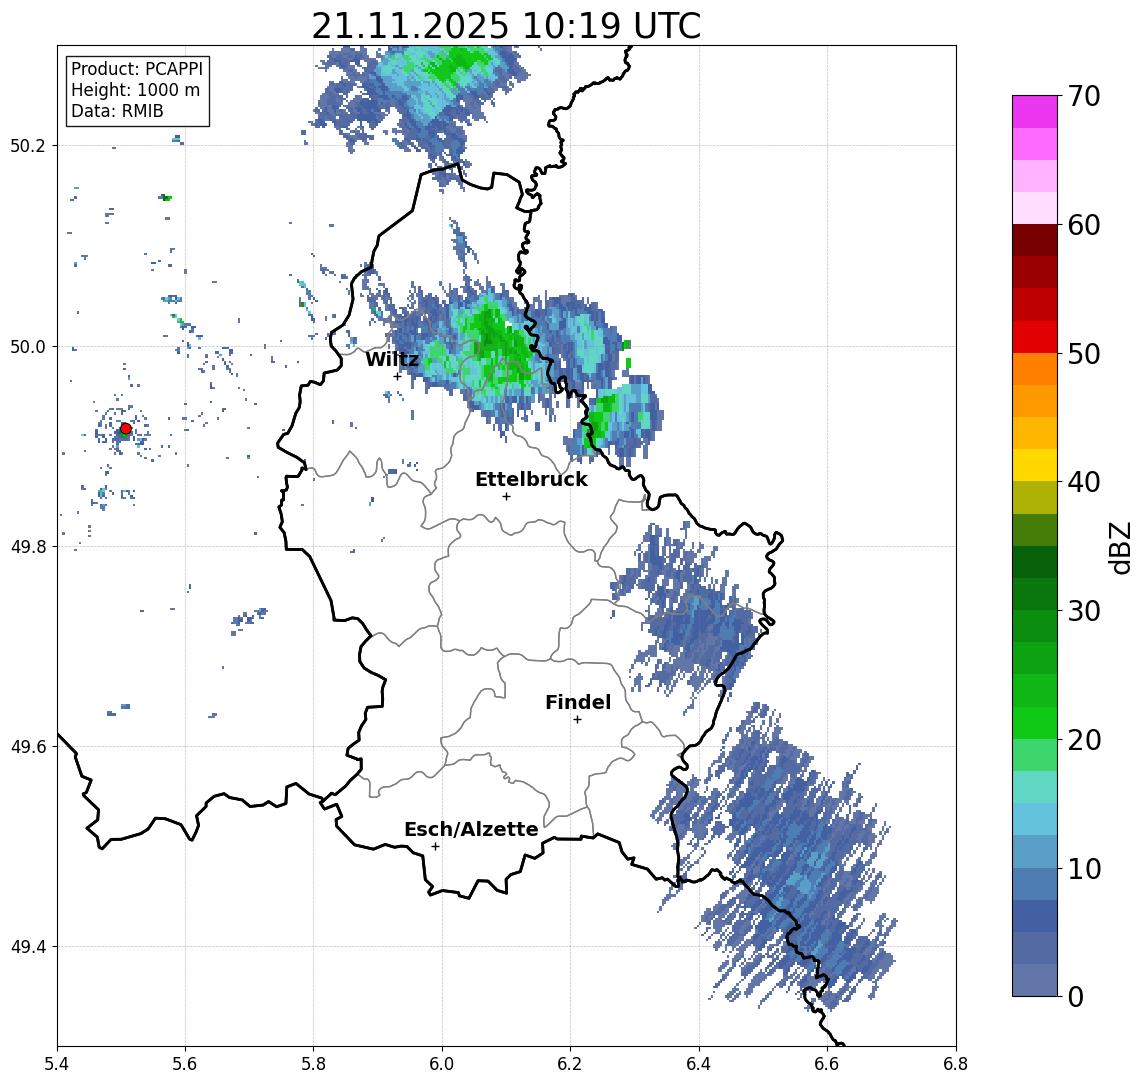The image size is (1145, 1084).
Task: Click the cross marker below Ettelbruck
Action: click(506, 497)
